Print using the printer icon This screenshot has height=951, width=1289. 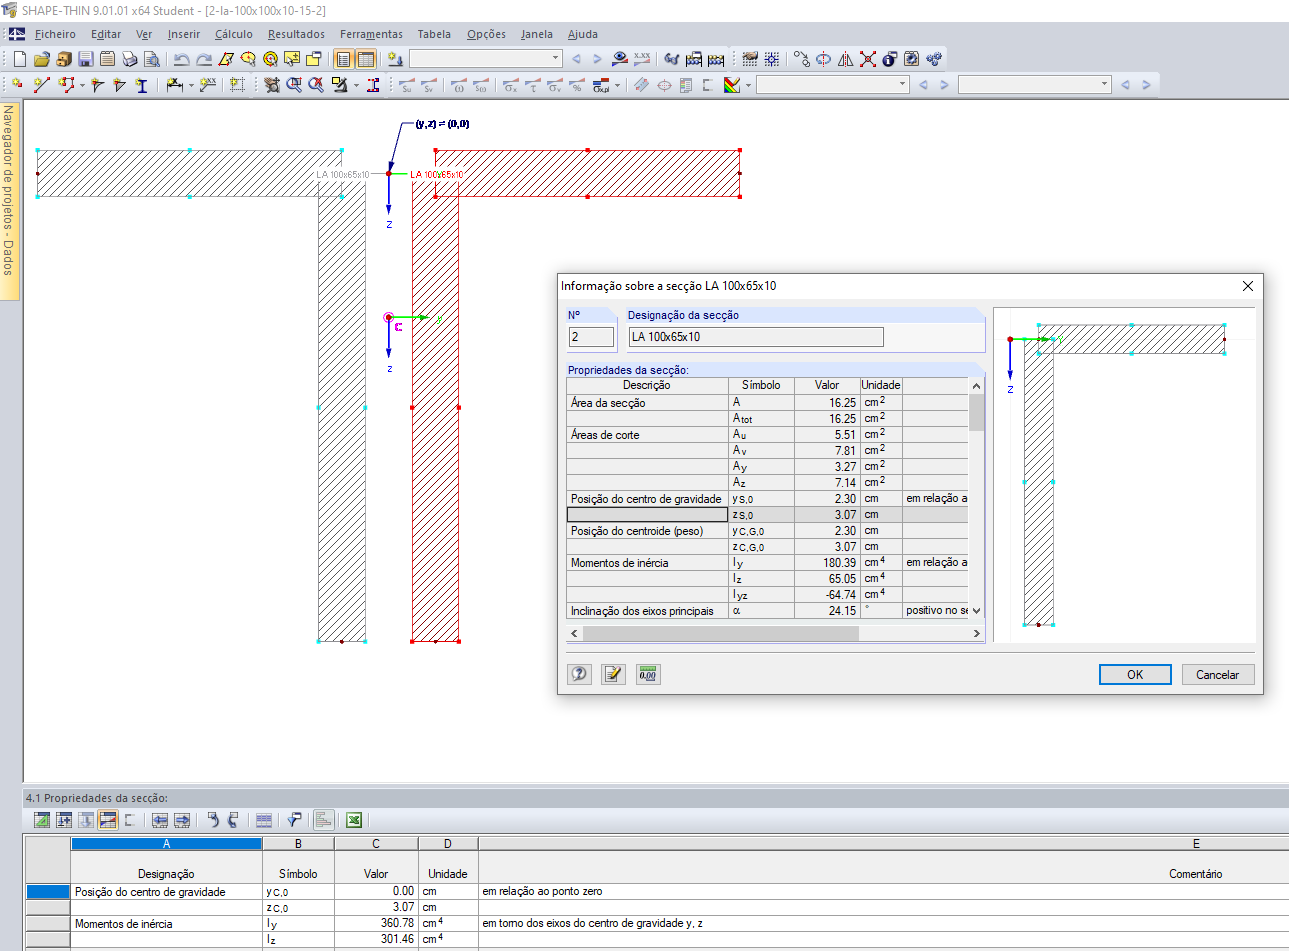click(x=129, y=59)
